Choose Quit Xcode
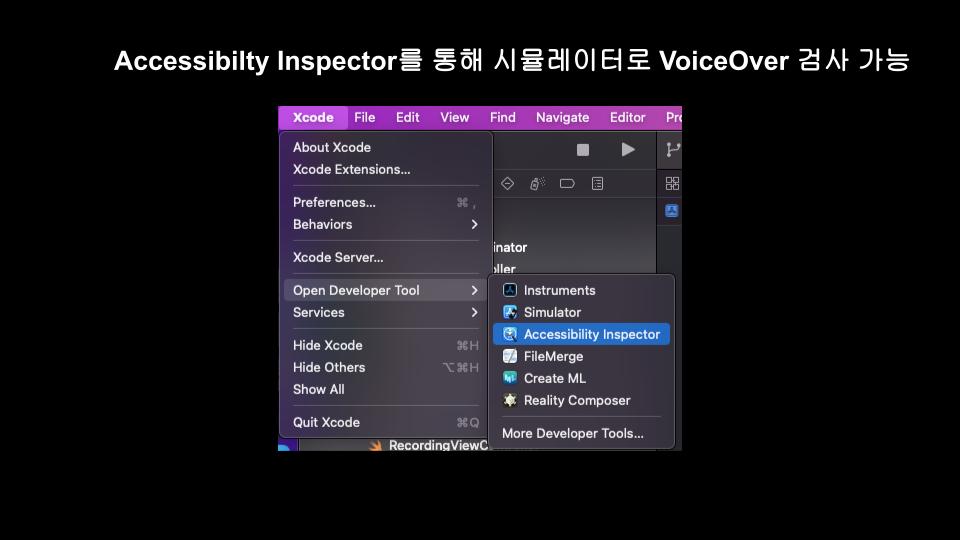Viewport: 960px width, 540px height. point(386,423)
